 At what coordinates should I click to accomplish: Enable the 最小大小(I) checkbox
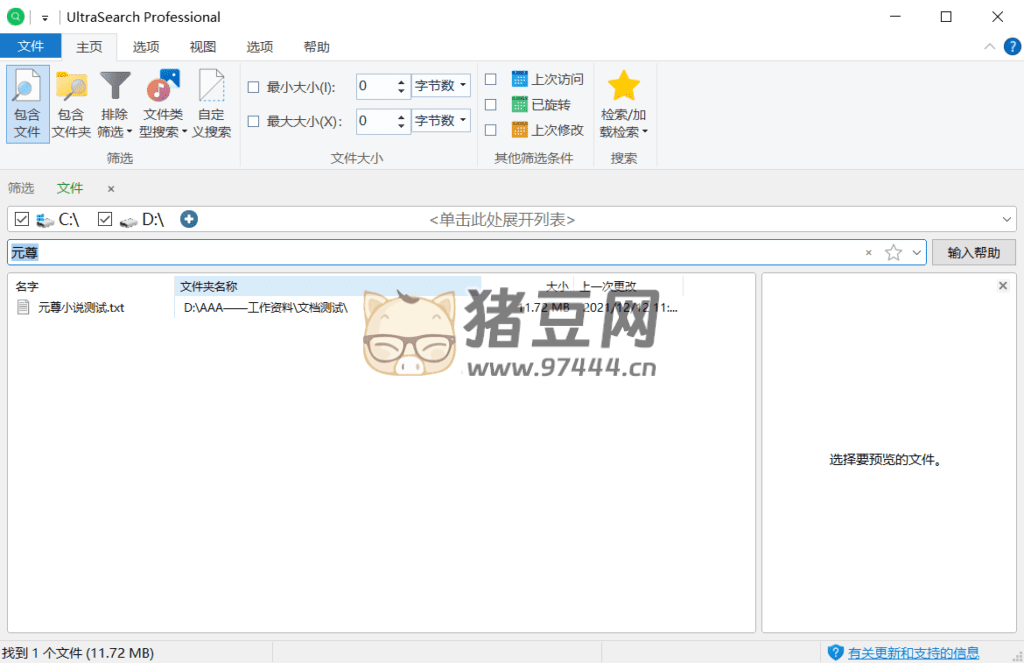253,87
